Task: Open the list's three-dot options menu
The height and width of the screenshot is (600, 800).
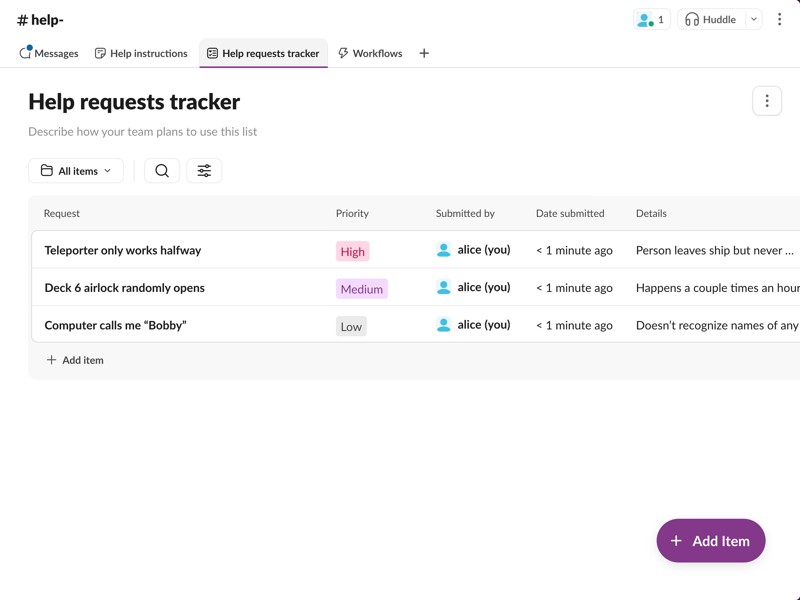Action: pyautogui.click(x=767, y=101)
